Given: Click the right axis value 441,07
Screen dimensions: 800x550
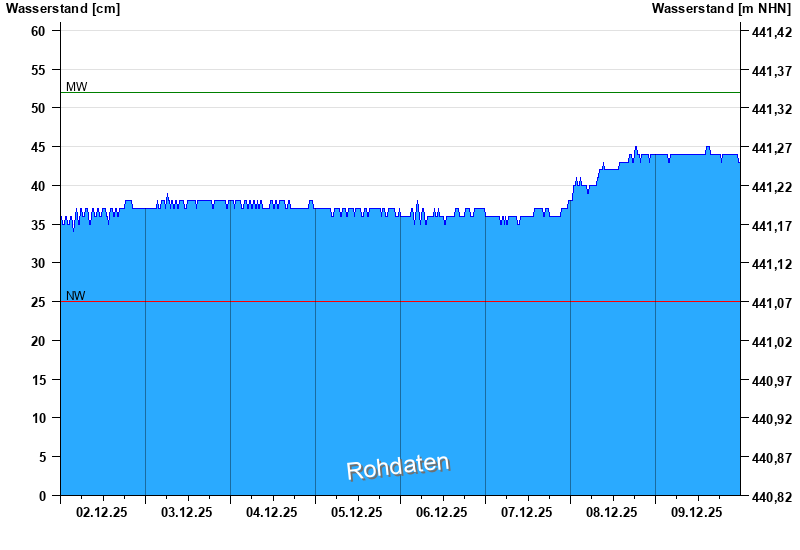Looking at the screenshot, I should [x=772, y=304].
